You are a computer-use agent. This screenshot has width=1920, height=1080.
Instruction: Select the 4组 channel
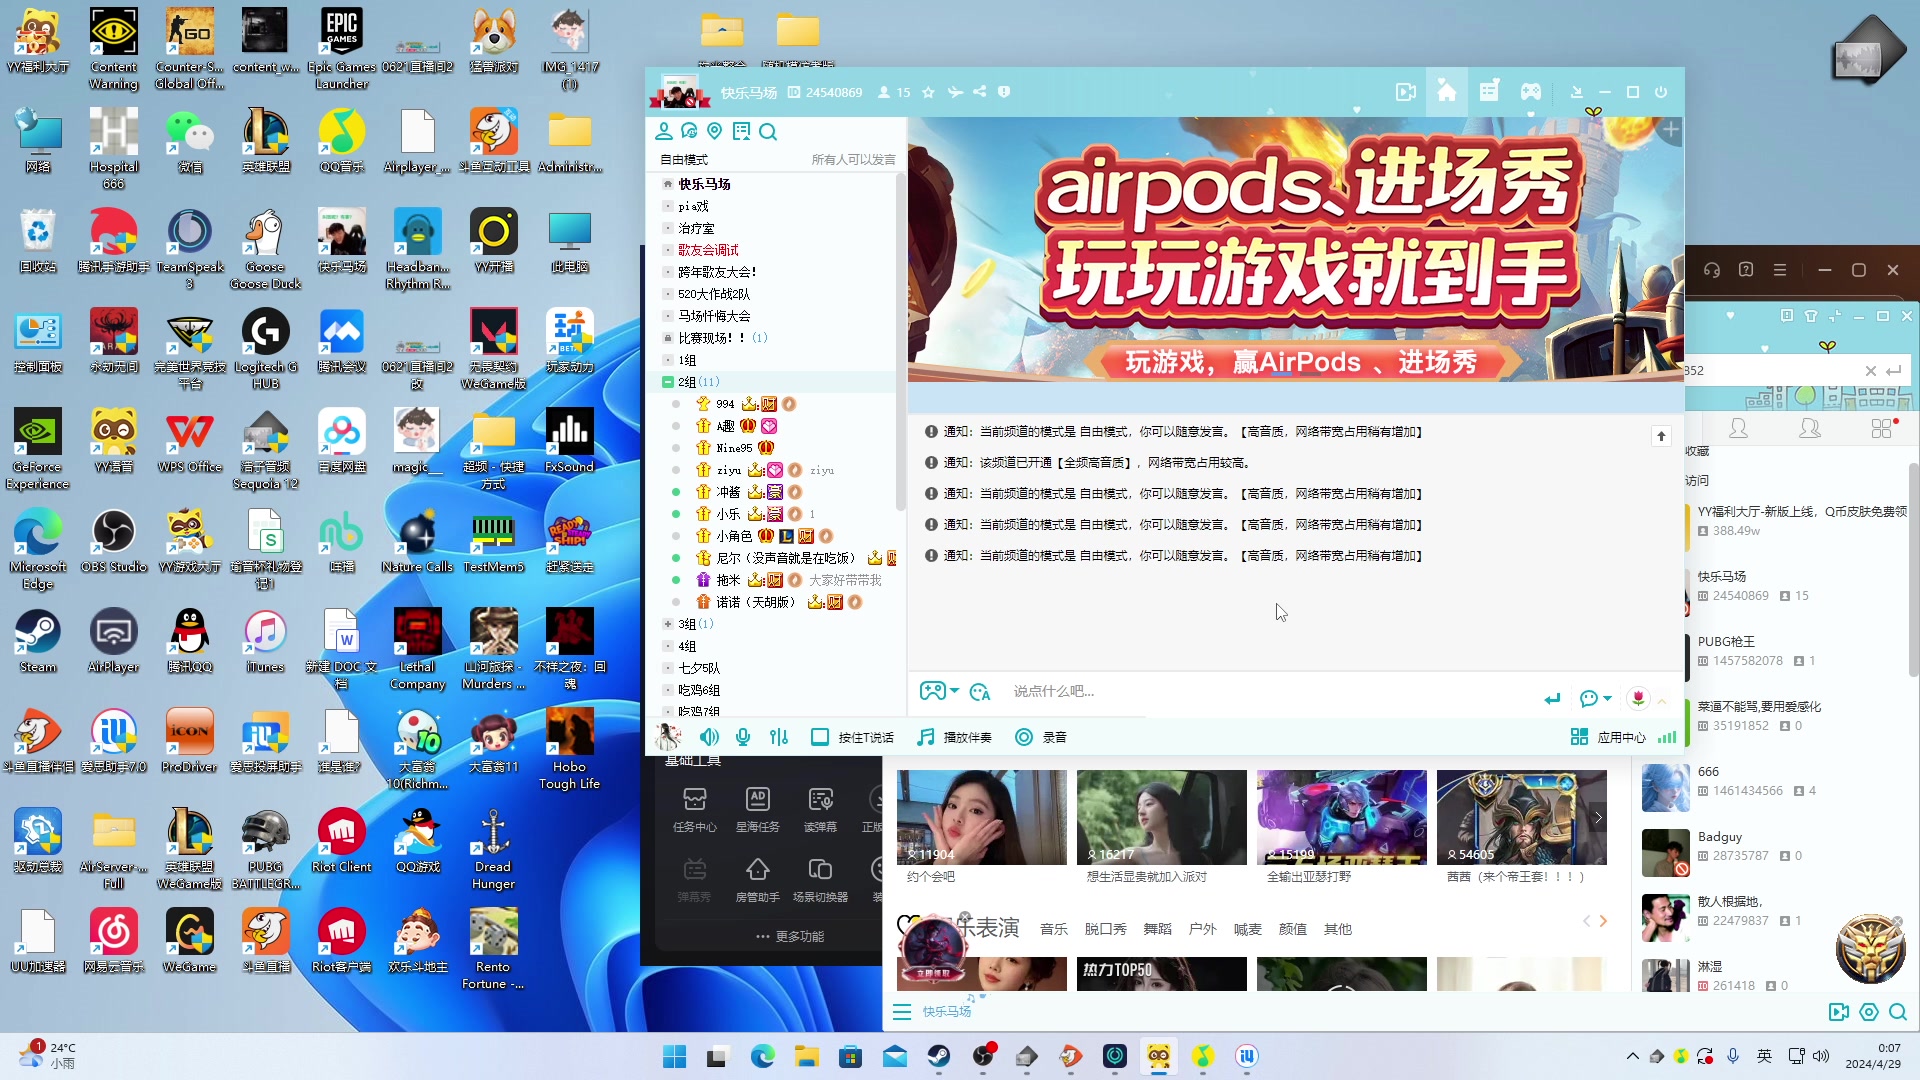[687, 646]
